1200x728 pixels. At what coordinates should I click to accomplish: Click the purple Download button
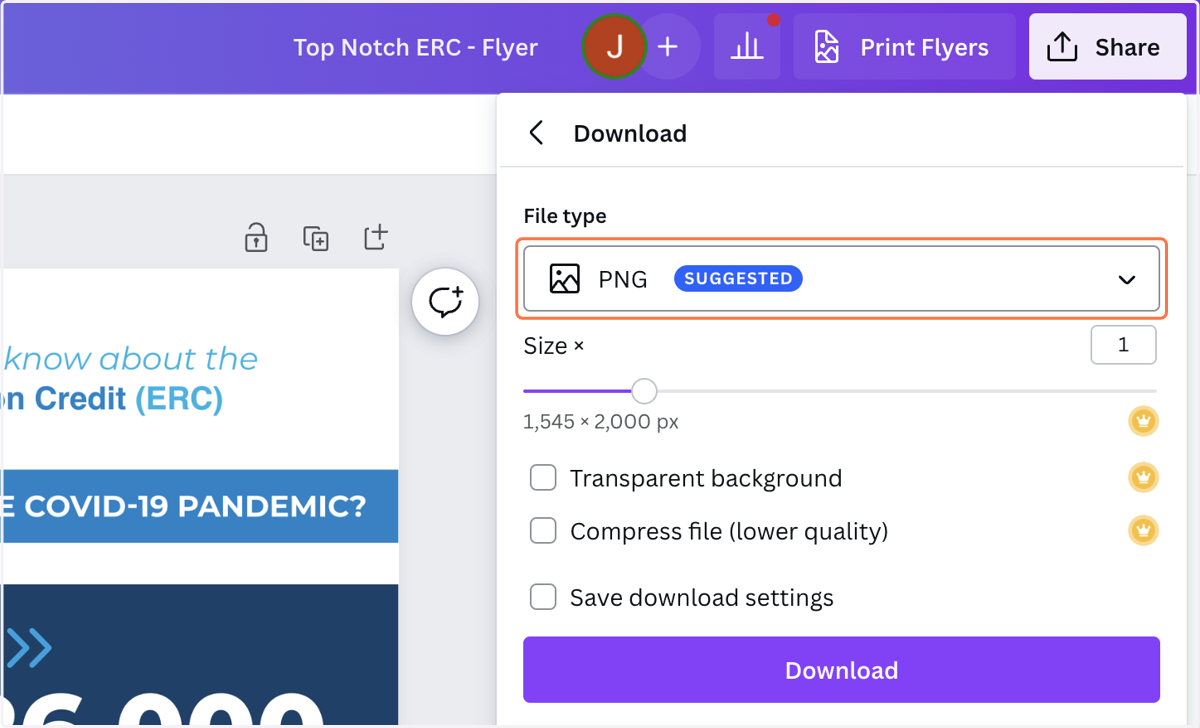[841, 670]
